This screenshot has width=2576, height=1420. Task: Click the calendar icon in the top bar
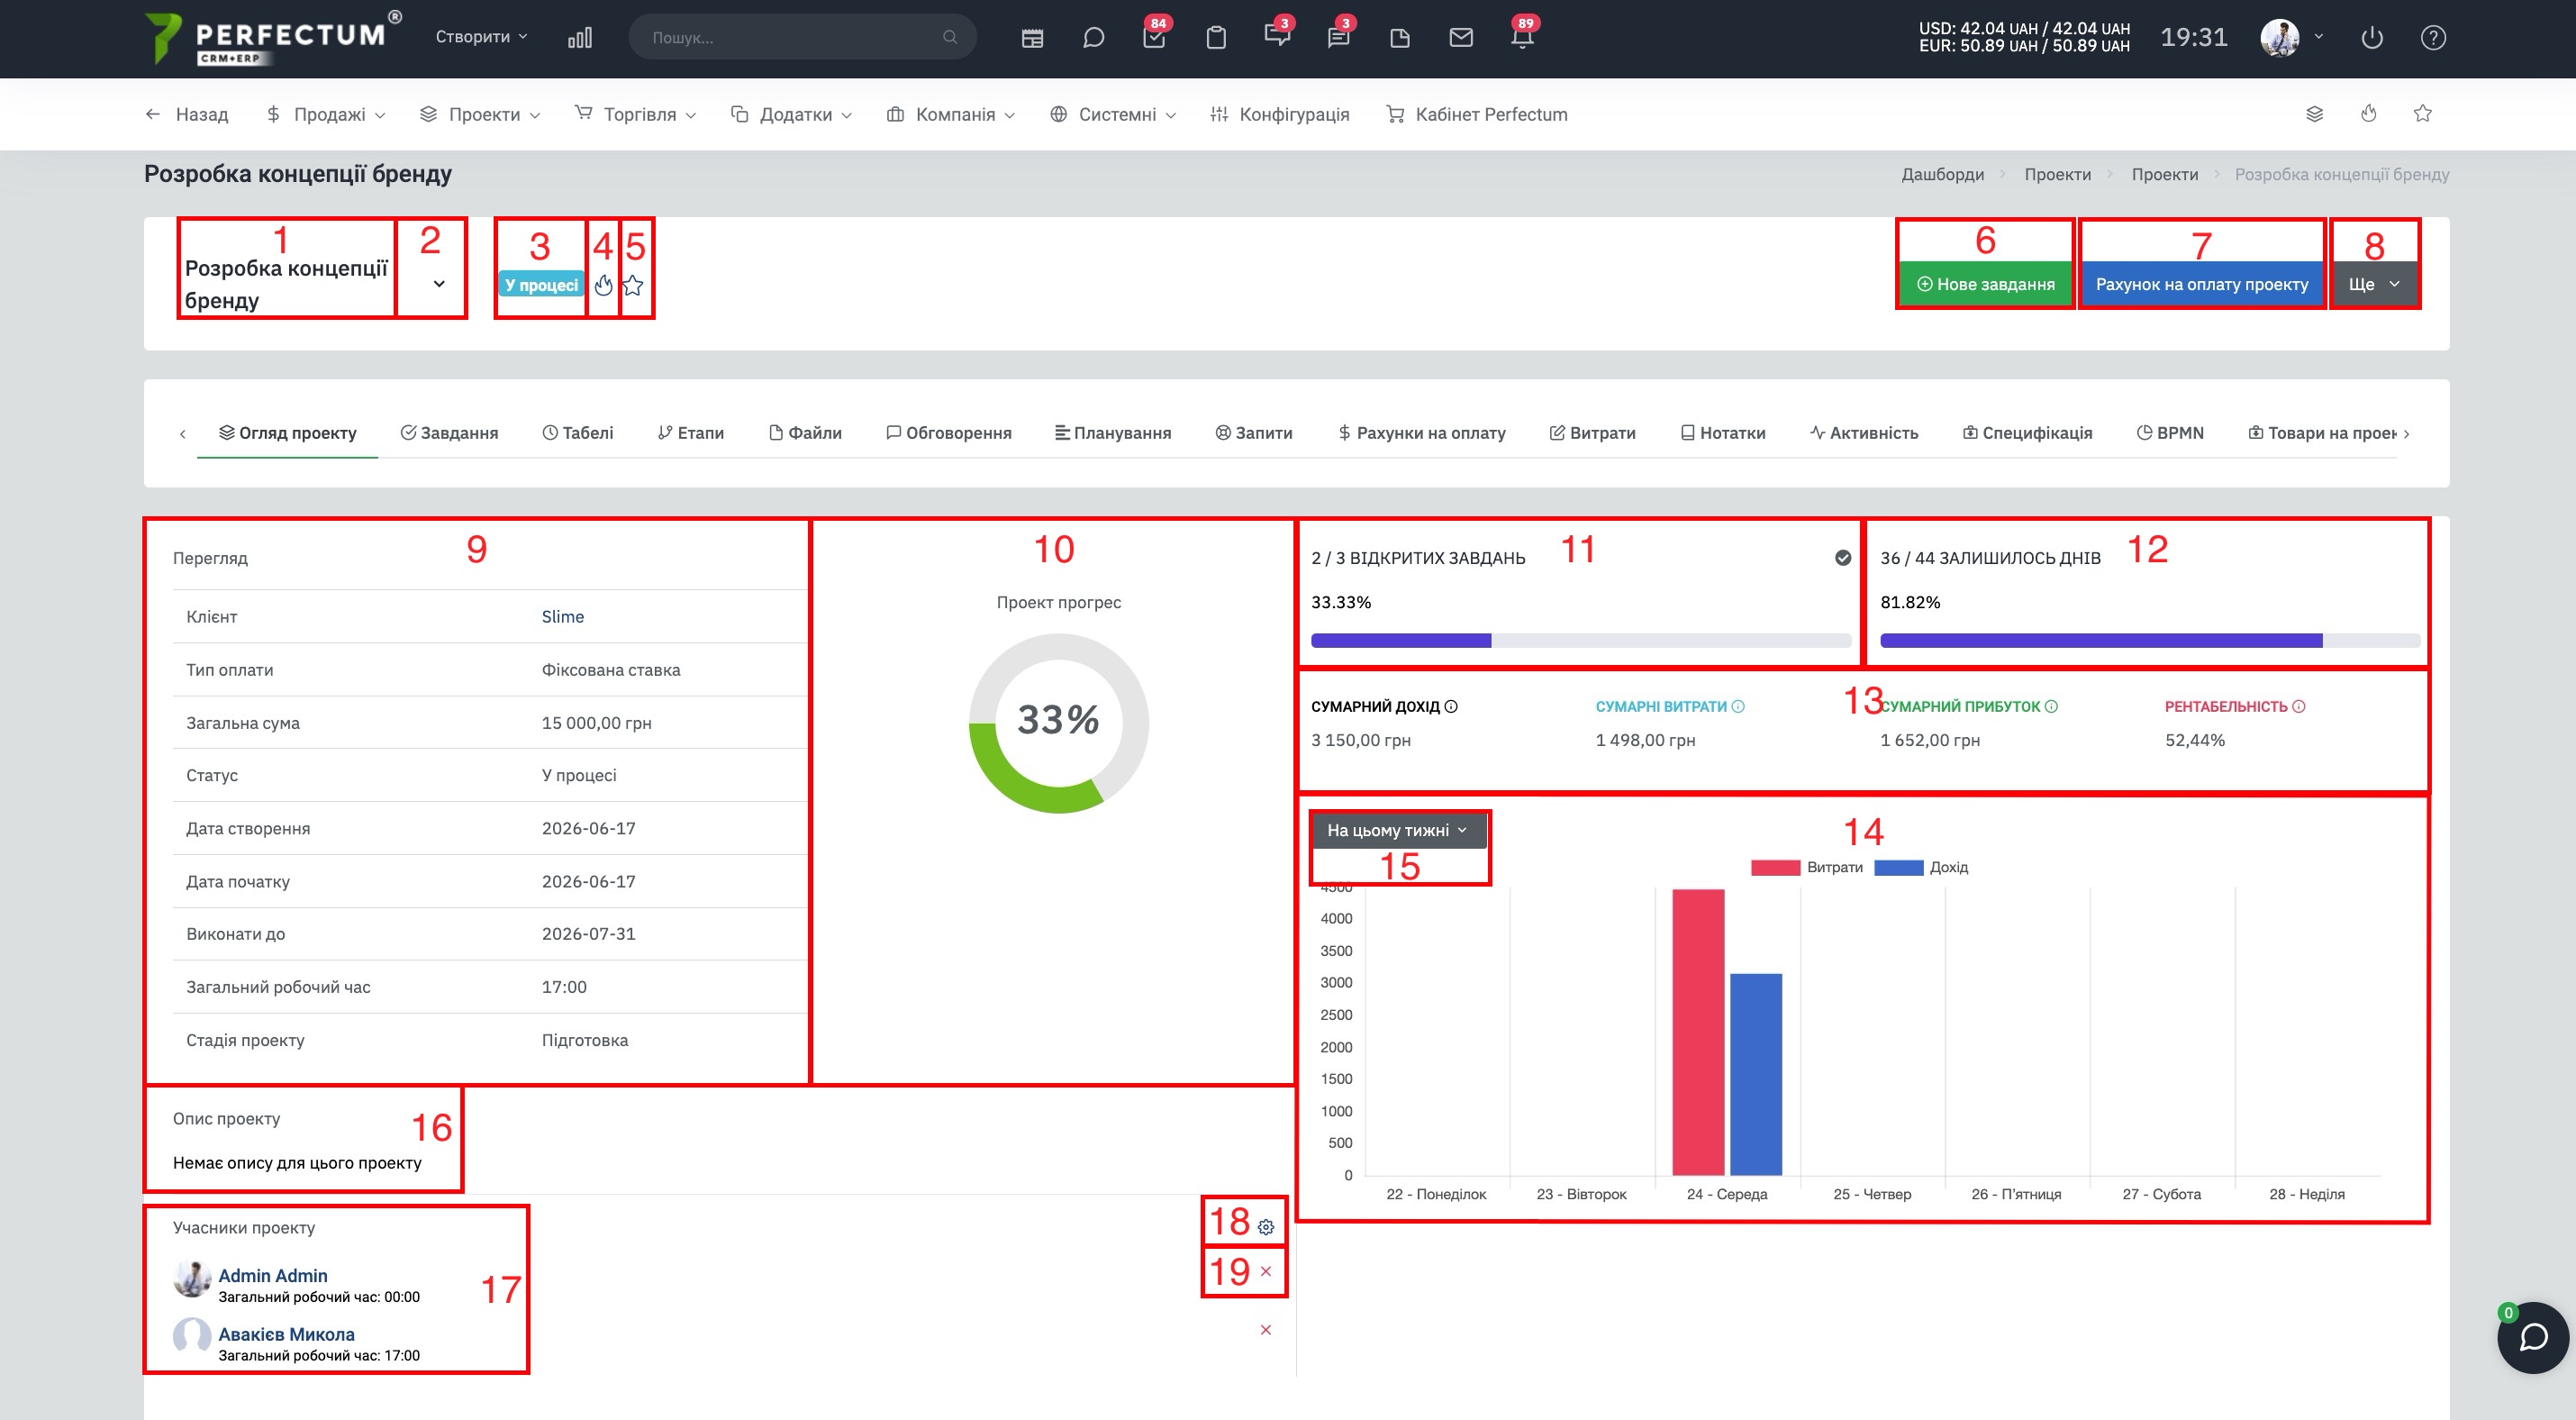[x=1032, y=38]
